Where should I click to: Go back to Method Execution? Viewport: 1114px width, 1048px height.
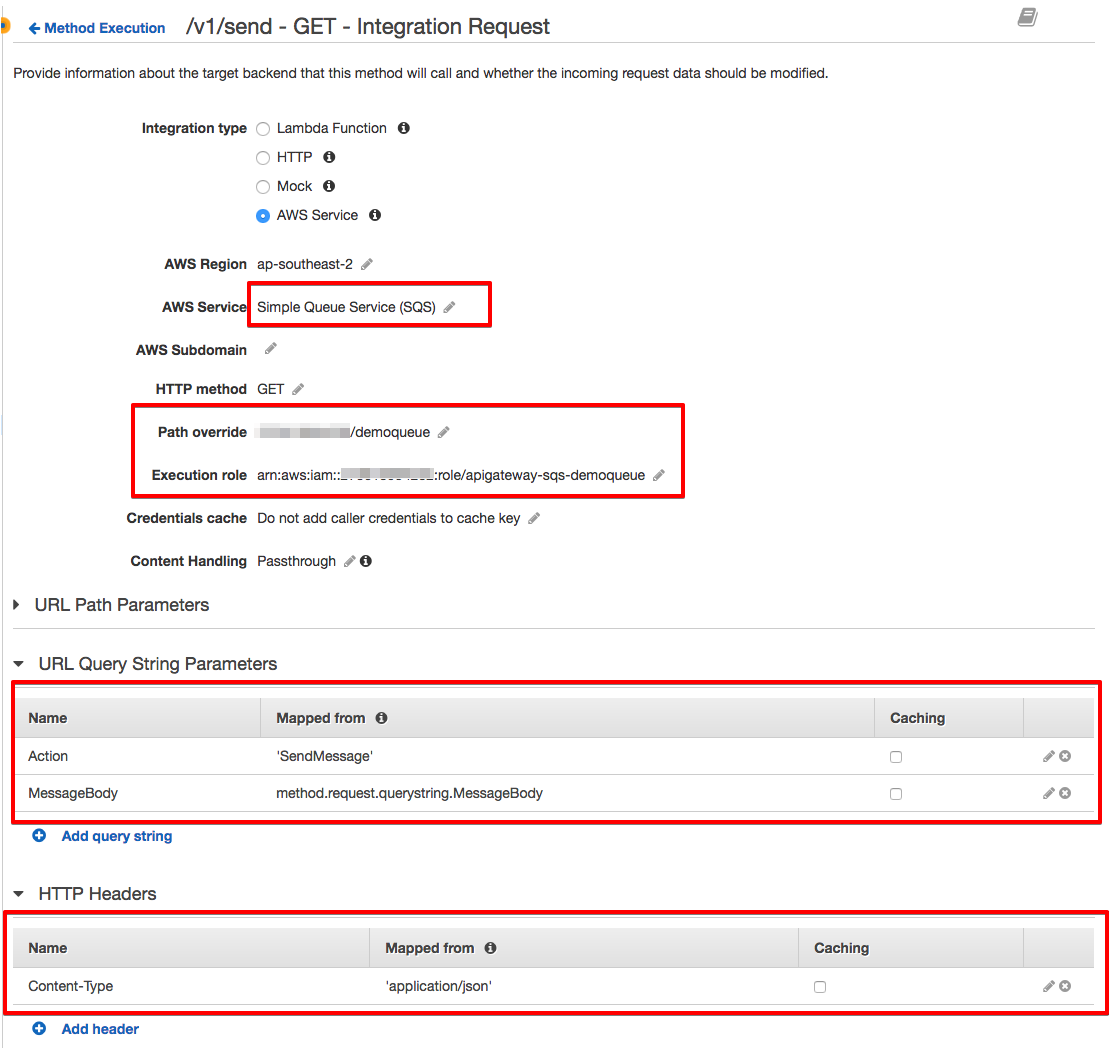pyautogui.click(x=97, y=28)
